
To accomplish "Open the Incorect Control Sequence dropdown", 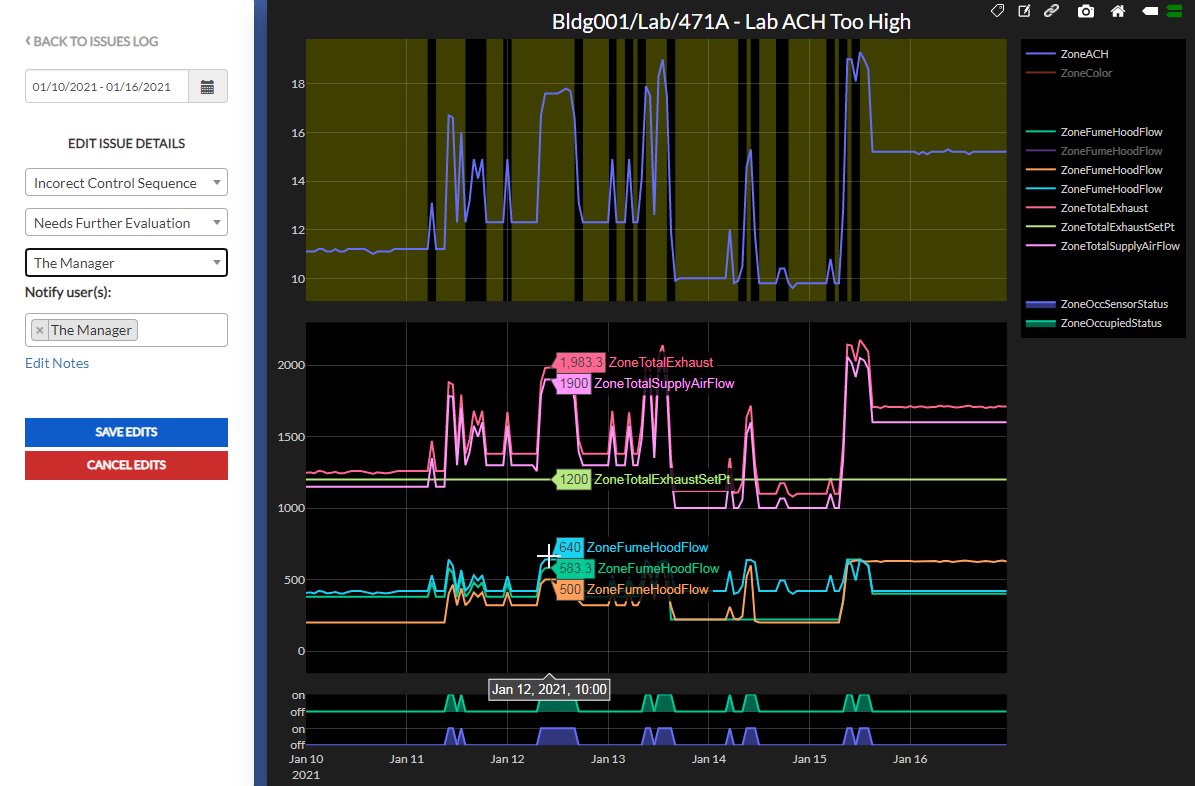I will coord(126,182).
